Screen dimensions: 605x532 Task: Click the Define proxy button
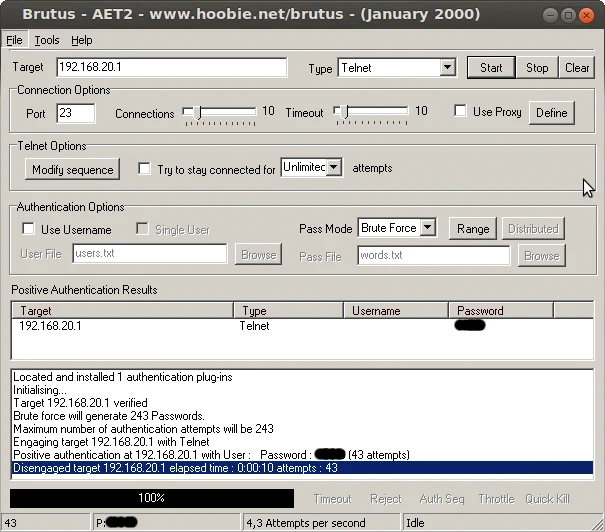coord(552,113)
